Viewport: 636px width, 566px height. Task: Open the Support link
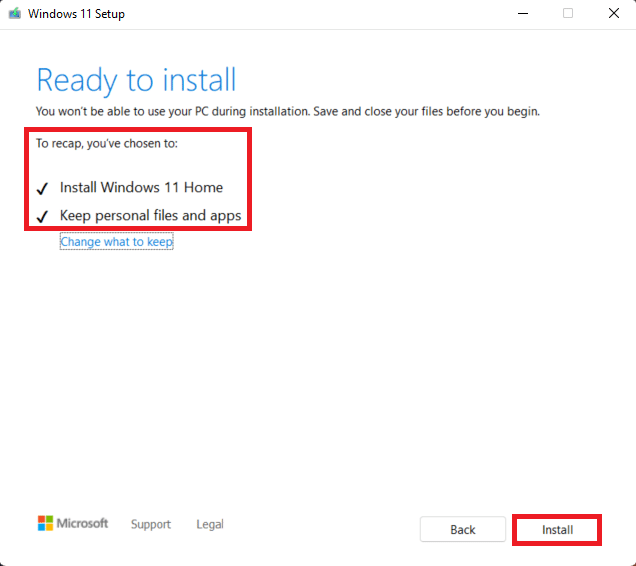pyautogui.click(x=150, y=524)
